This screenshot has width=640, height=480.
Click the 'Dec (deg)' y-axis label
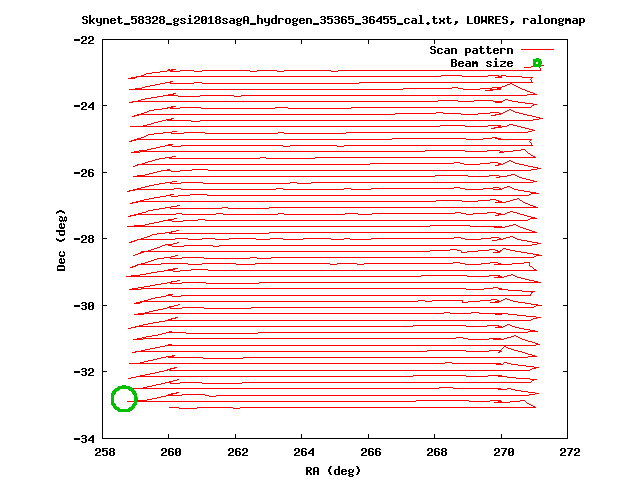(x=61, y=240)
